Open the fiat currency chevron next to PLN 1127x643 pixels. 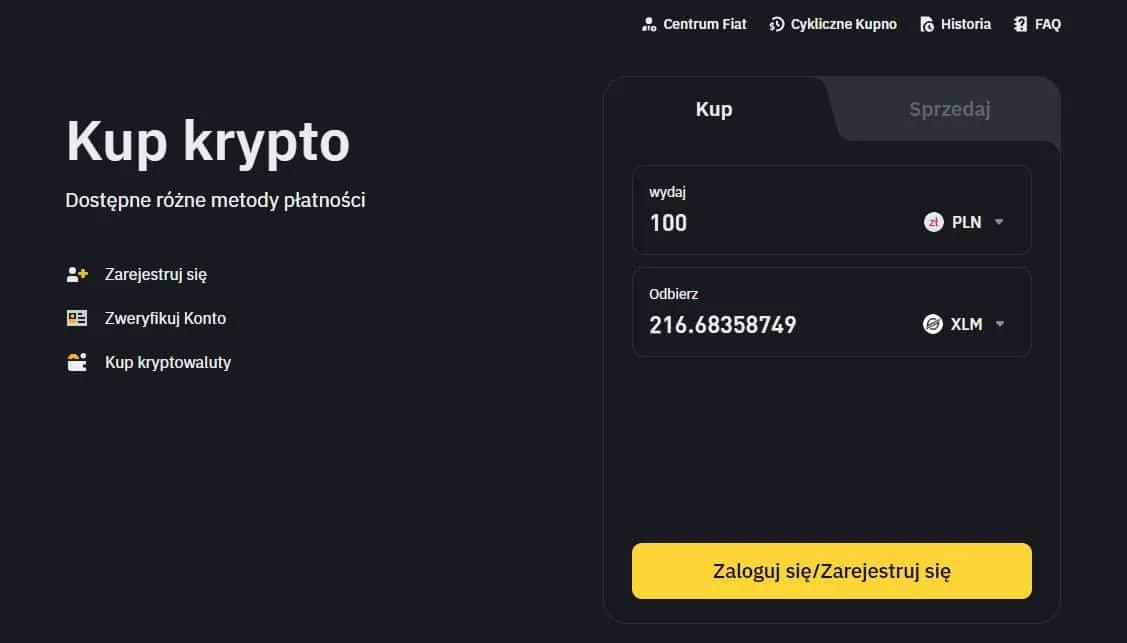pos(998,222)
